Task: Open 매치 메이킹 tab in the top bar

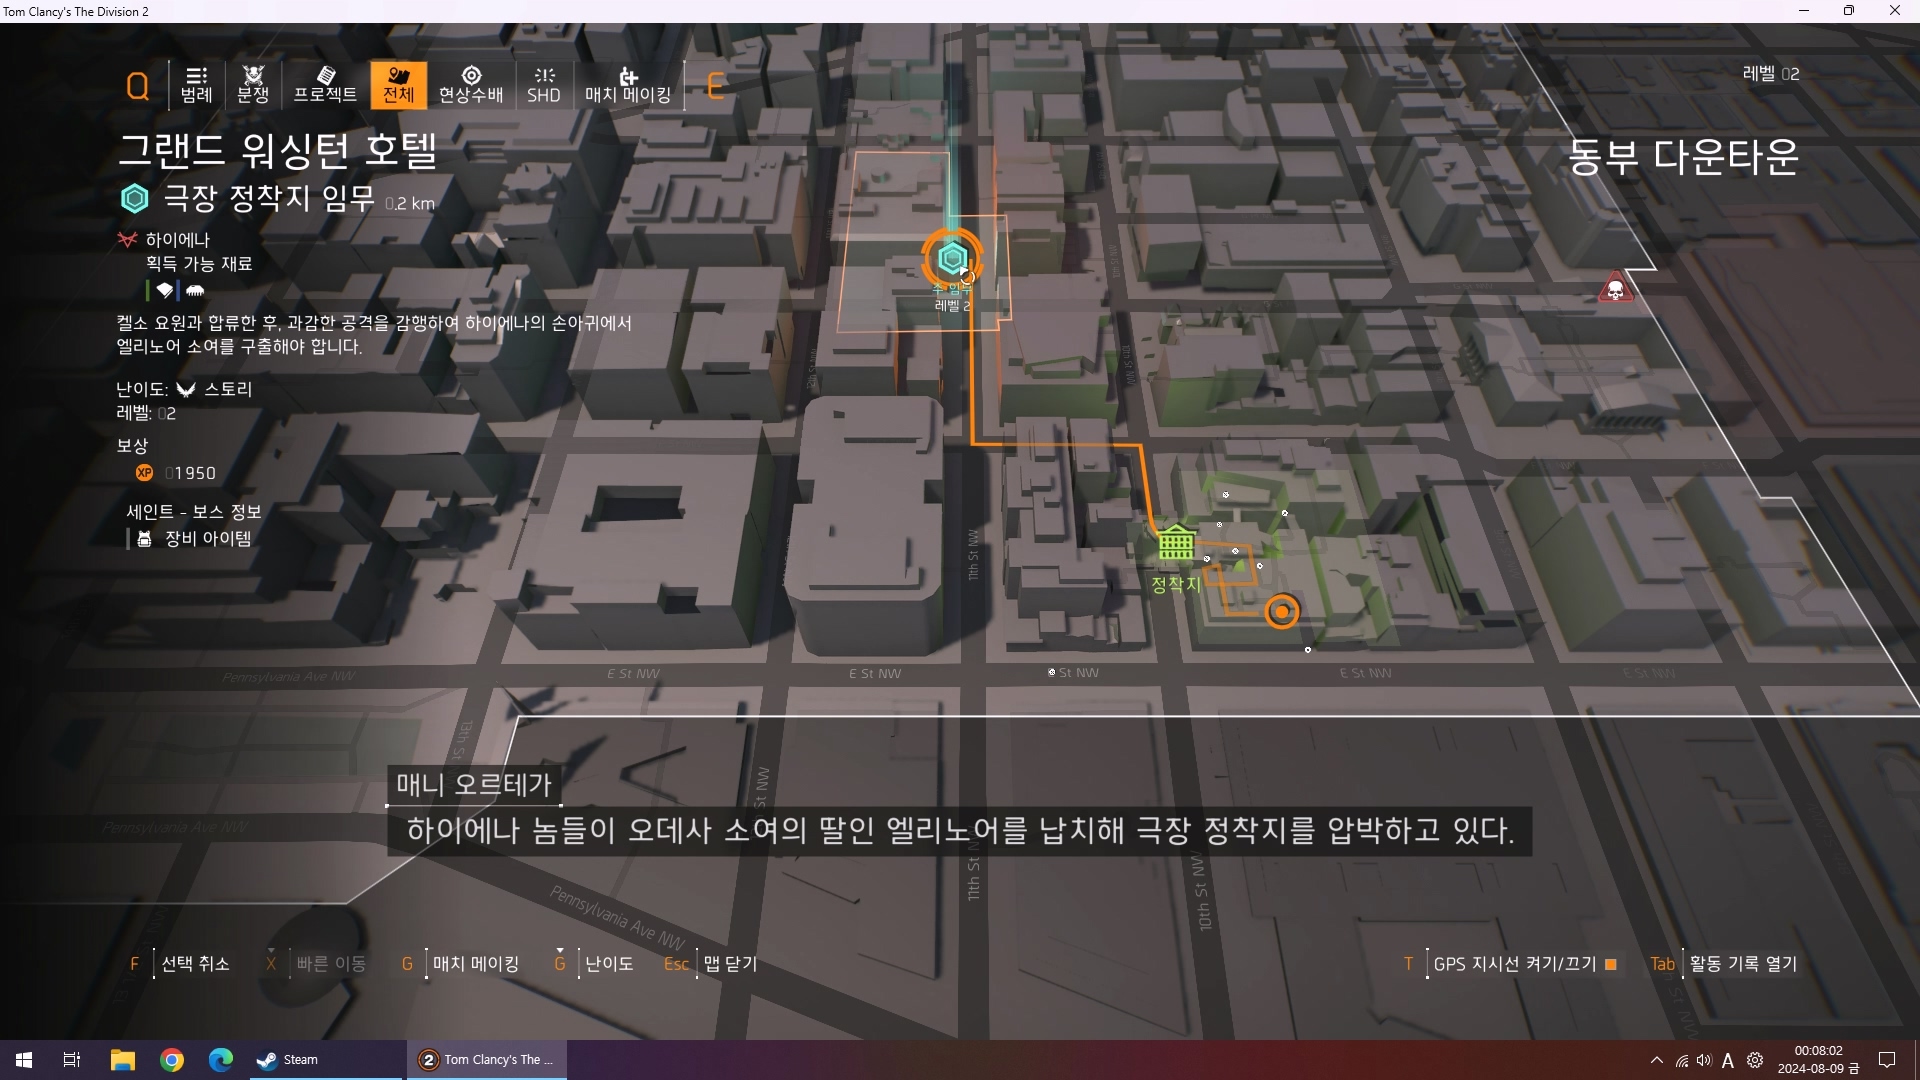Action: click(x=628, y=85)
